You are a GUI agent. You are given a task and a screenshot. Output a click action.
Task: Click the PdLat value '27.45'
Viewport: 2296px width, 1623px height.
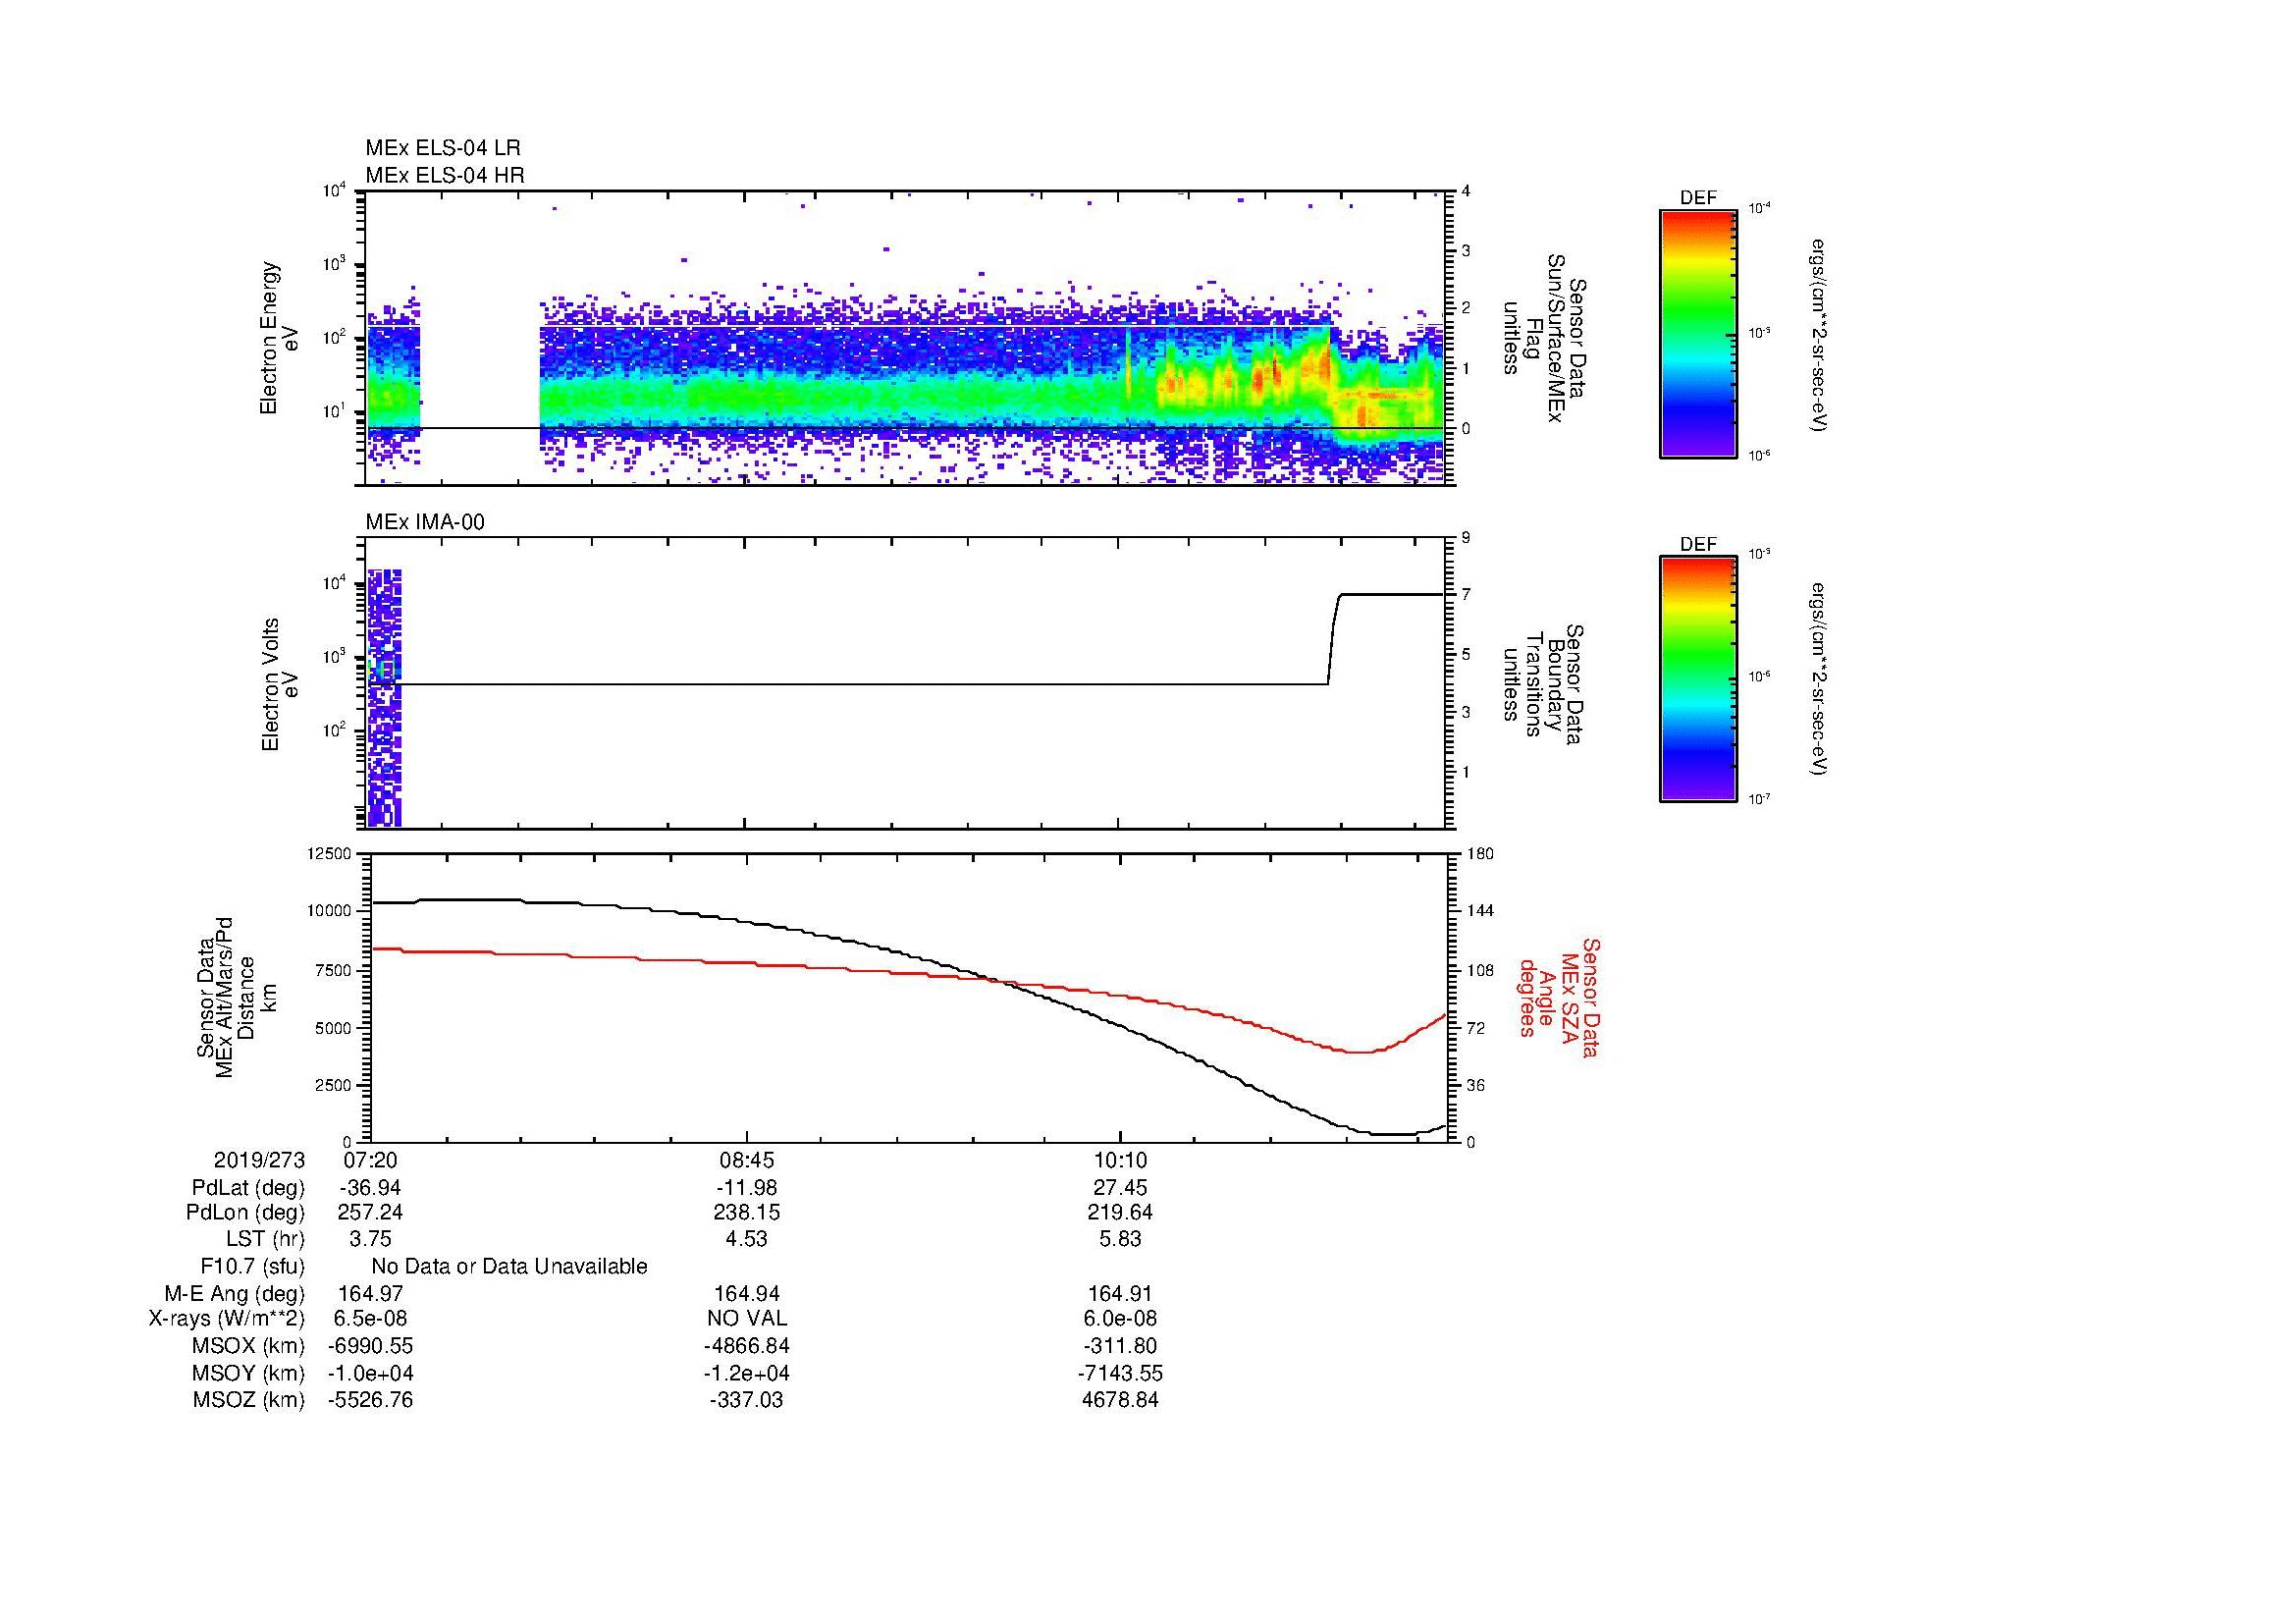1120,1188
